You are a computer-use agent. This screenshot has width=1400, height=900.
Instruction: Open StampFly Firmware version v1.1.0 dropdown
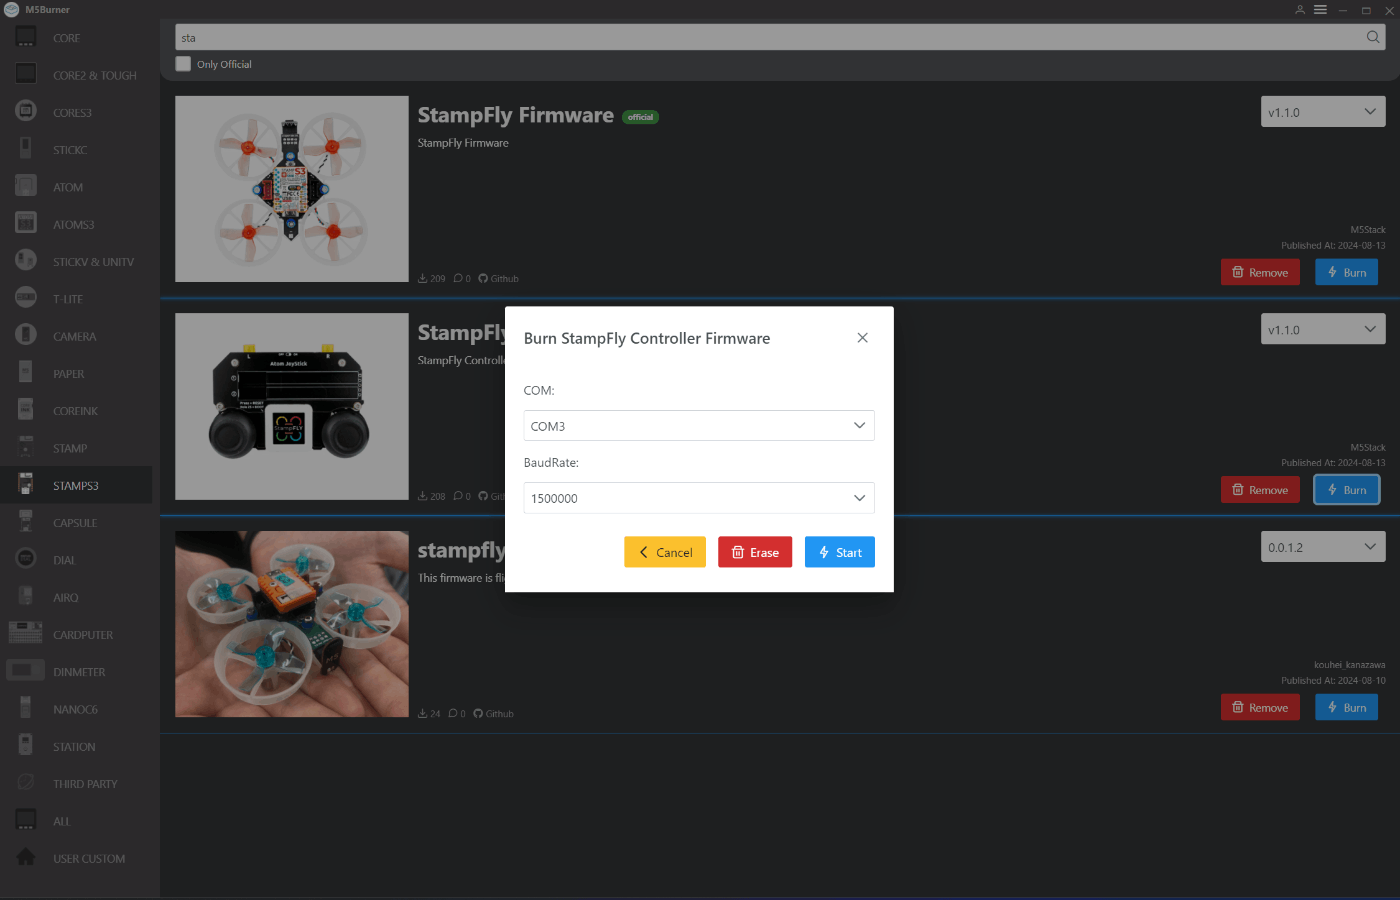click(1323, 112)
